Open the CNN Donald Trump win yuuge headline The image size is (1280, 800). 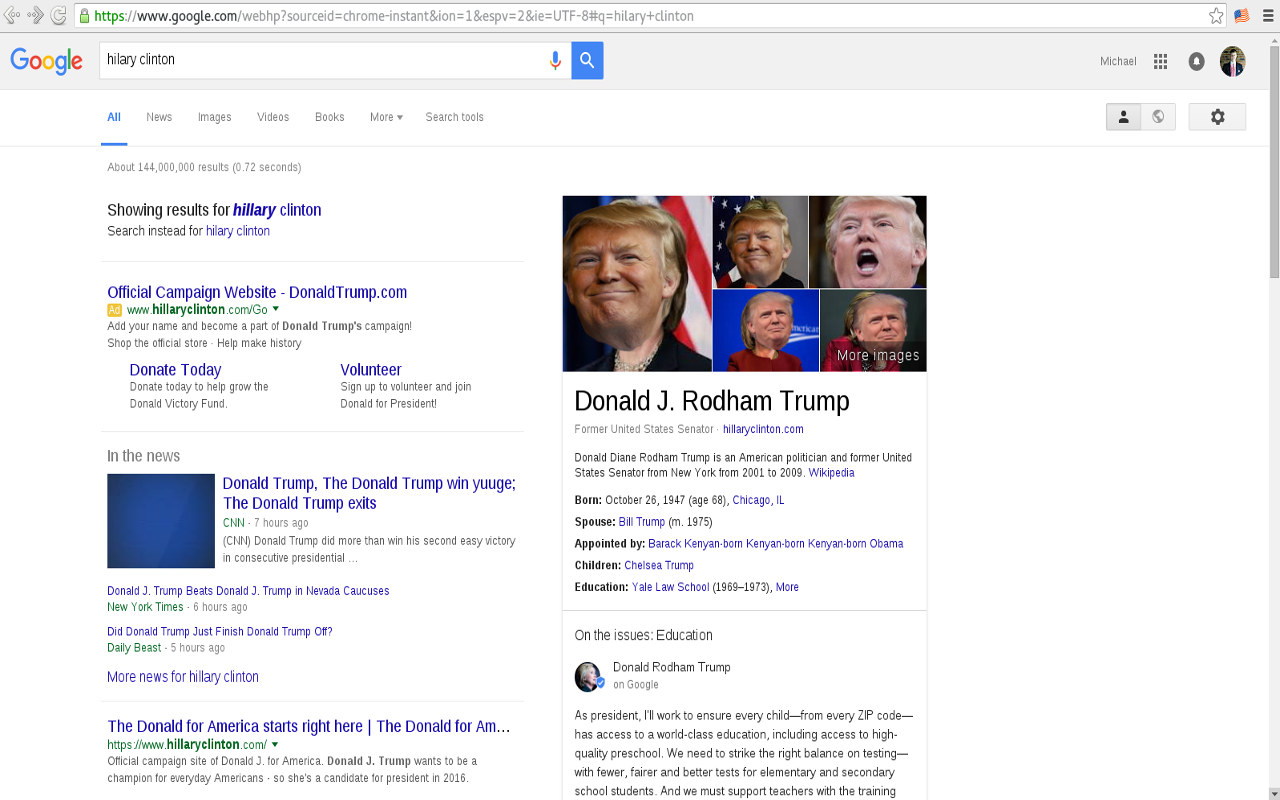click(x=369, y=493)
